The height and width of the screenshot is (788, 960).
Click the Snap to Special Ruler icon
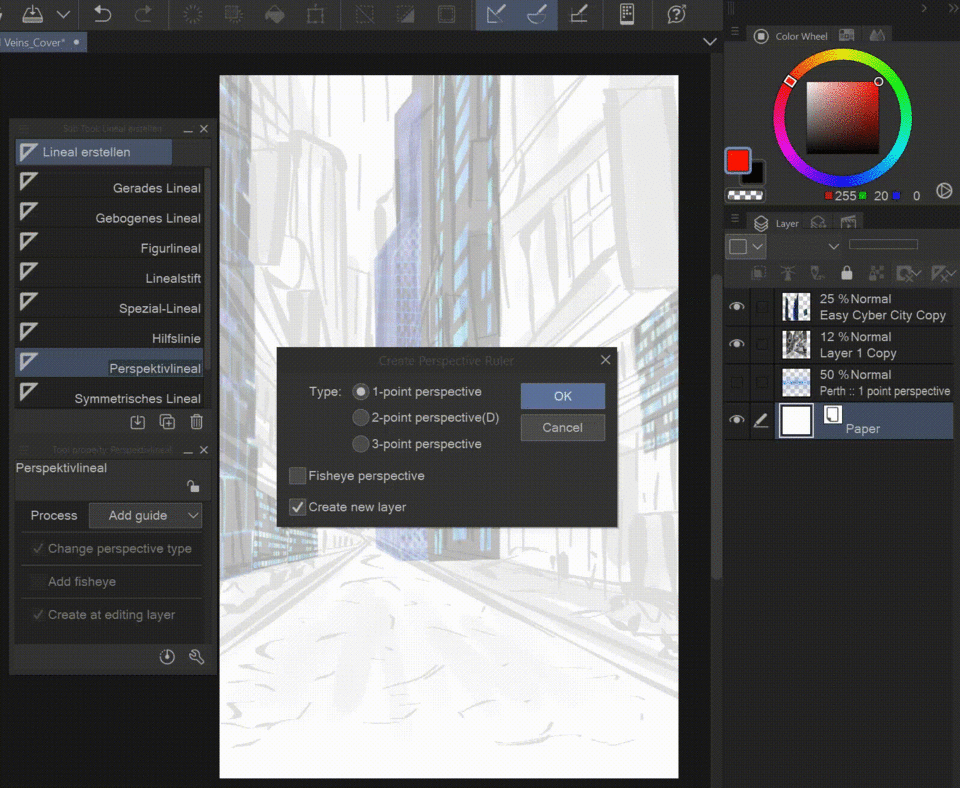[x=536, y=14]
